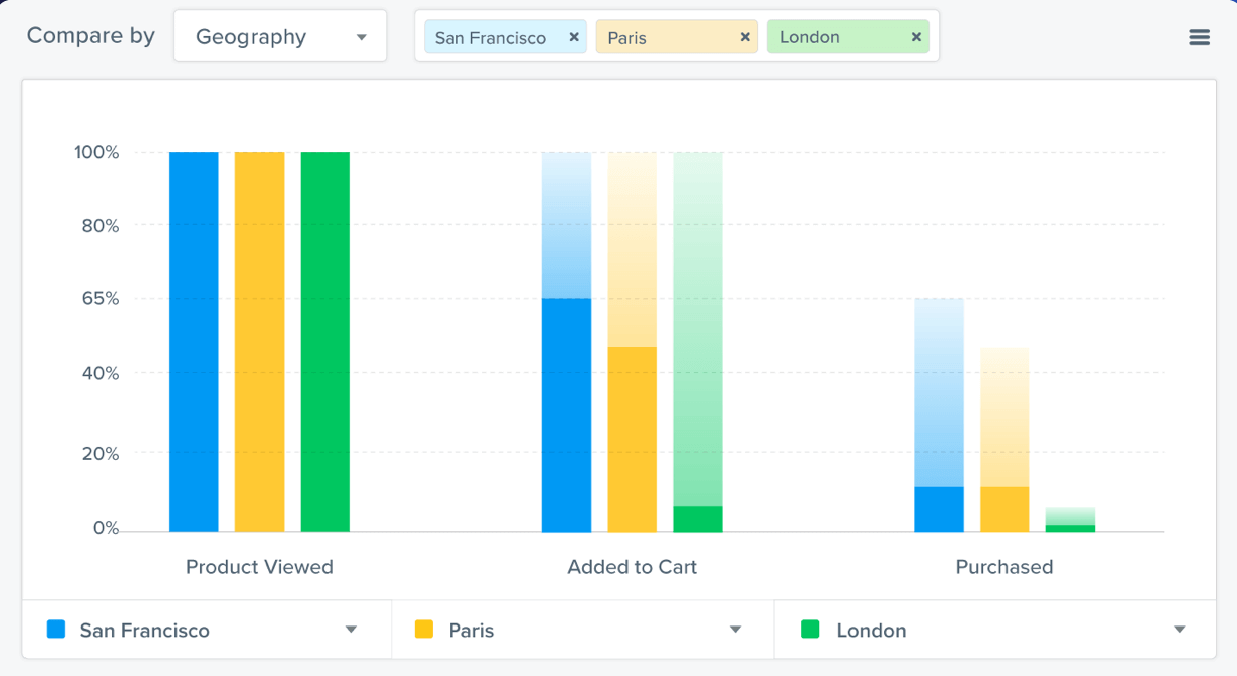This screenshot has width=1237, height=676.
Task: Click the 80% y-axis label
Action: click(x=100, y=226)
